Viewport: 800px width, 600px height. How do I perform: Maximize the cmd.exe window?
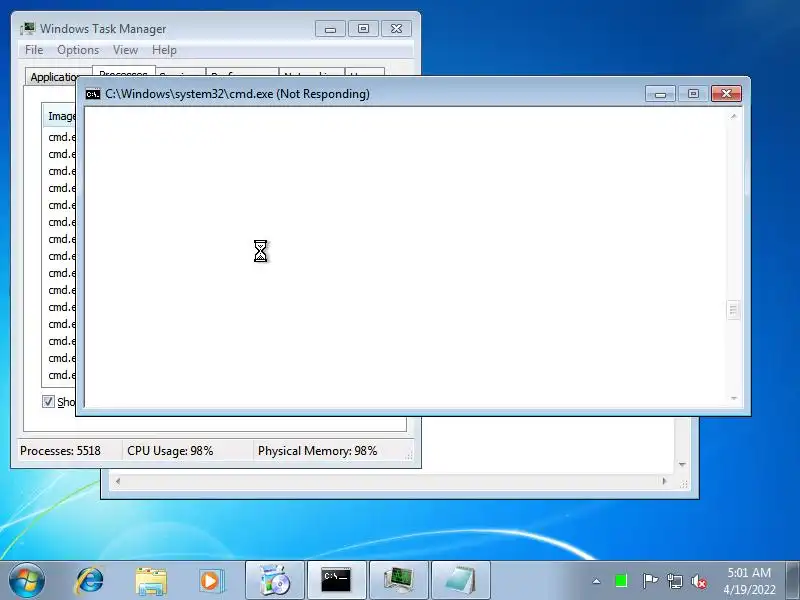pyautogui.click(x=693, y=94)
